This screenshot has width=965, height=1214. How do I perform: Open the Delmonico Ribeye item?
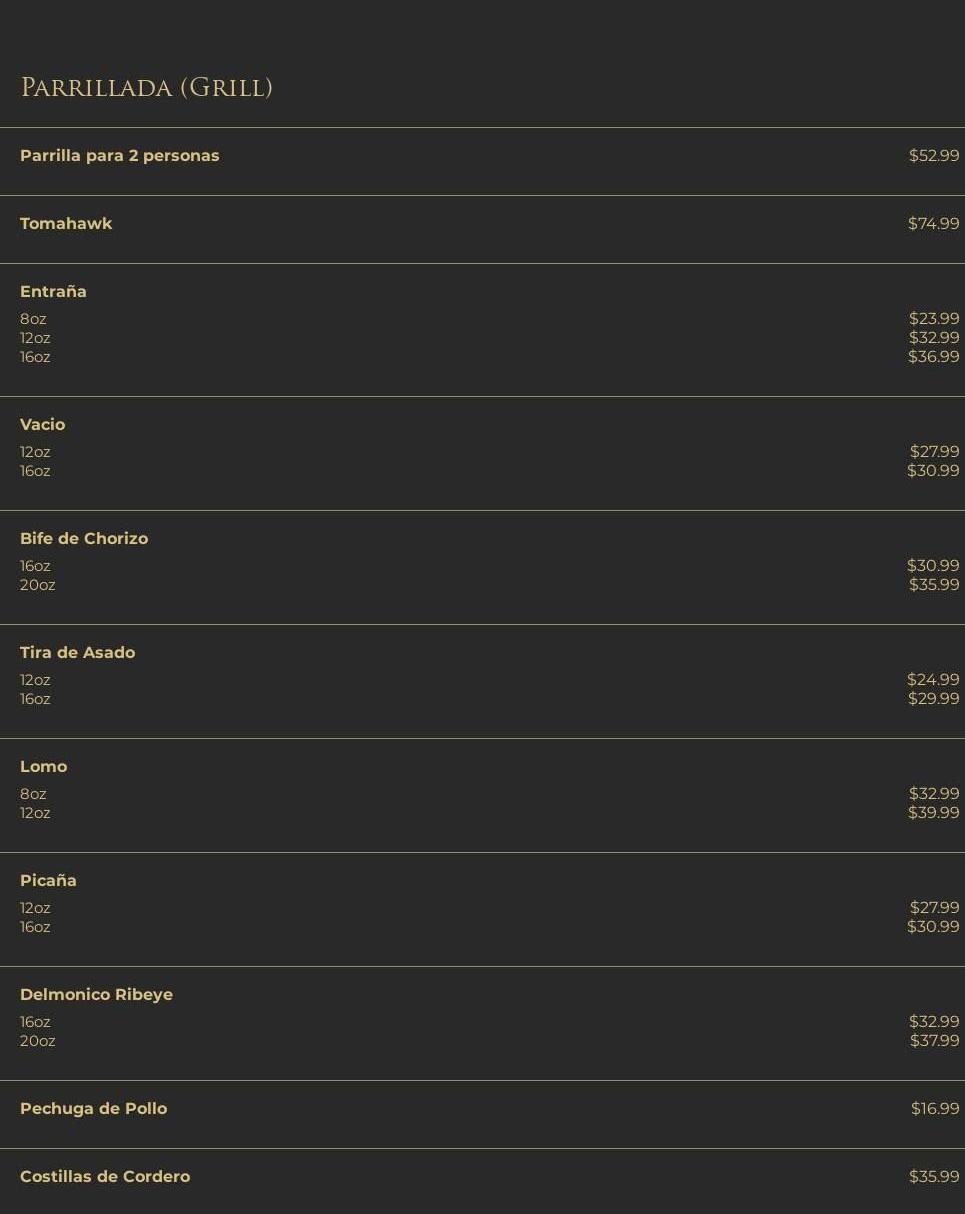(x=96, y=995)
